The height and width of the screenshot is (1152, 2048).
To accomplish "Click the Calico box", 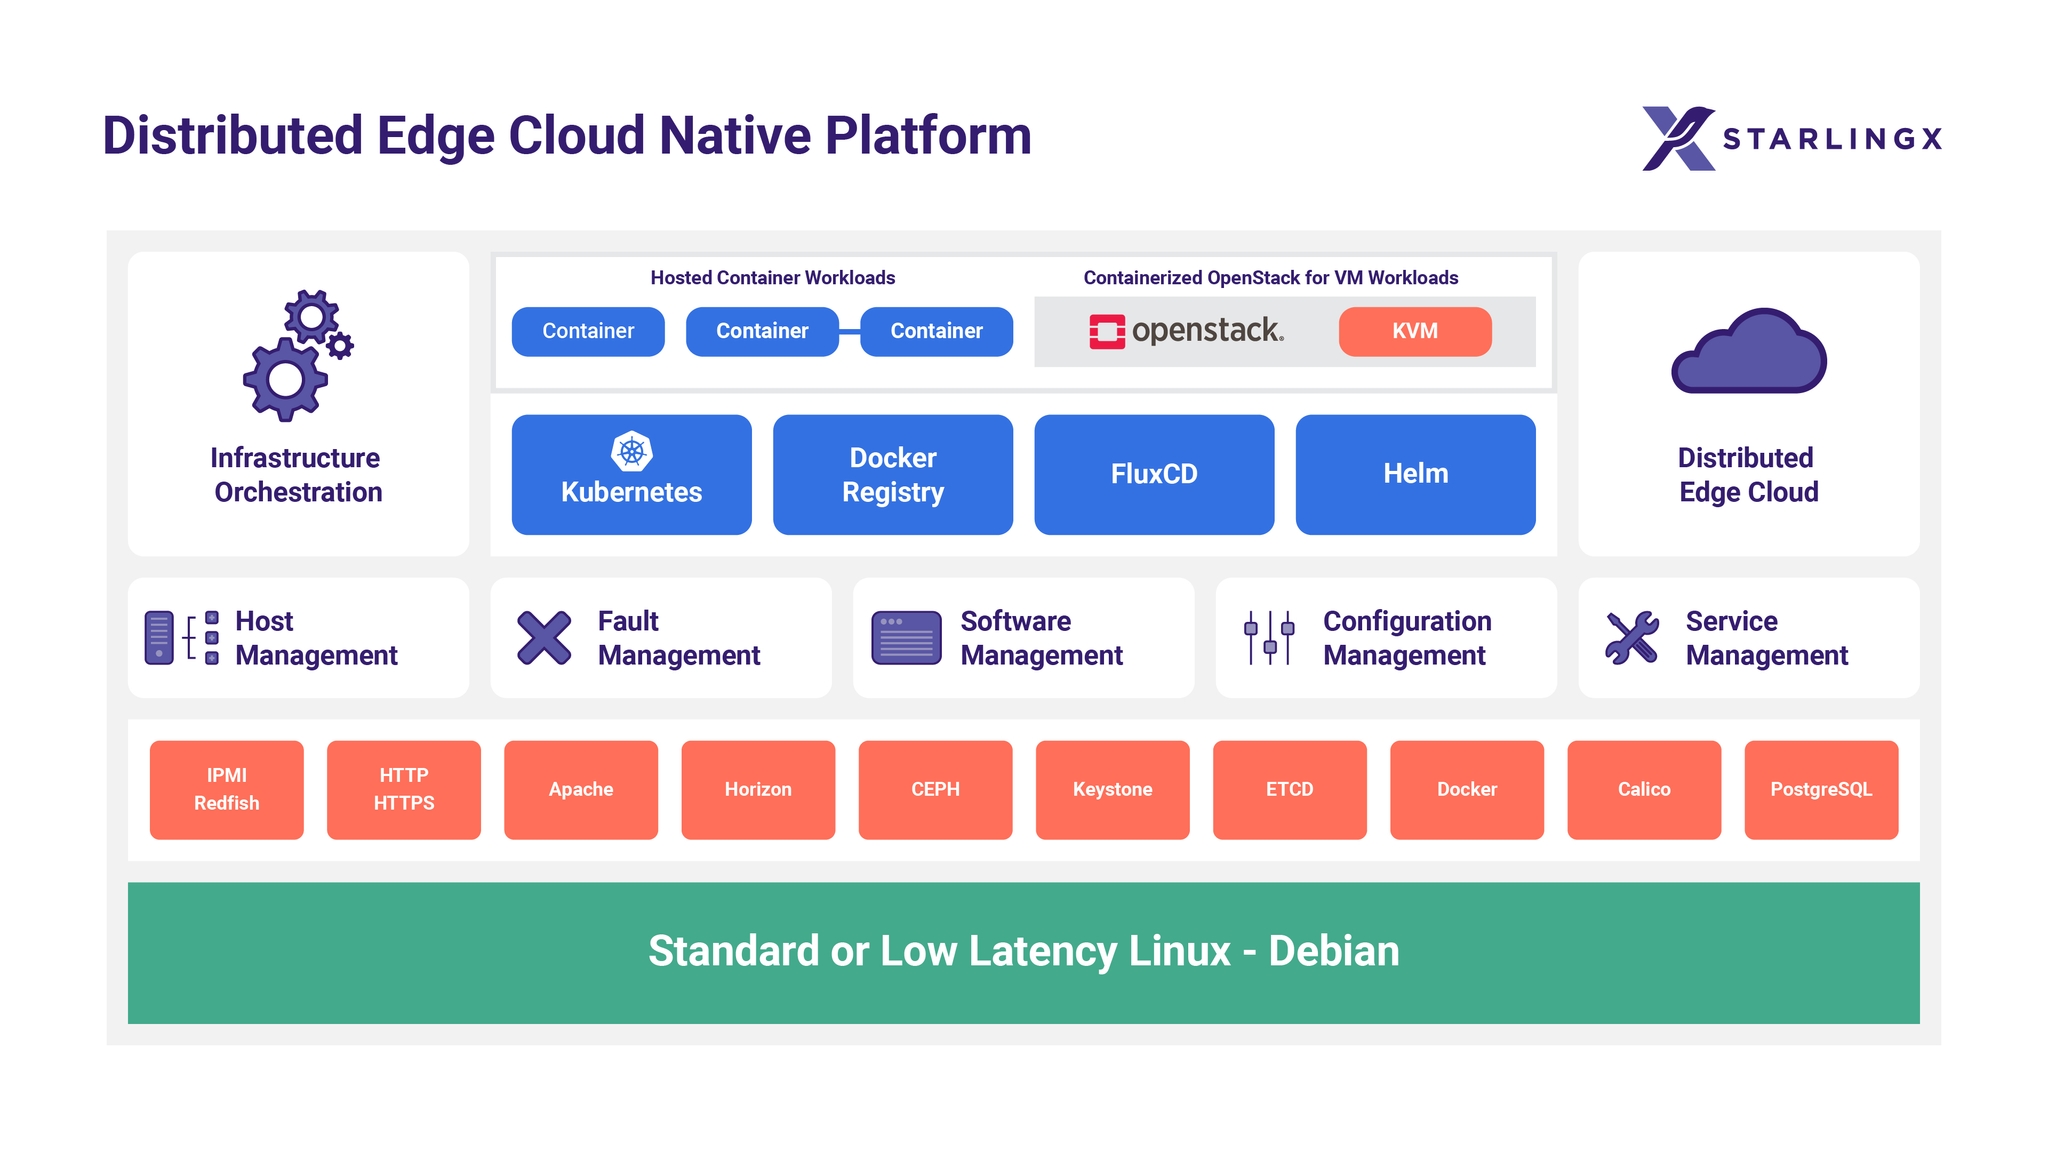I will point(1643,789).
